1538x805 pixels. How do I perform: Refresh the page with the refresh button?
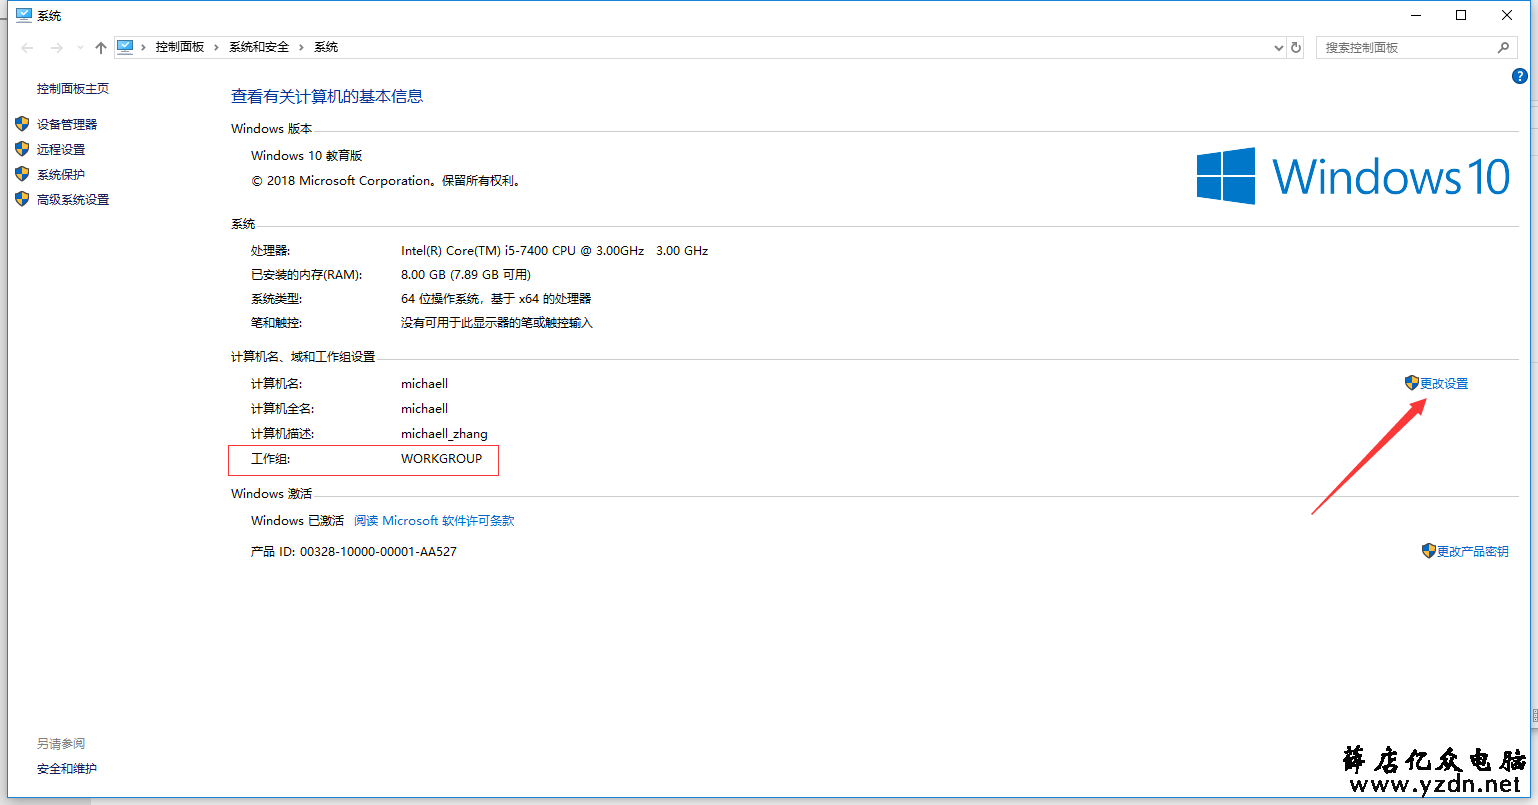(x=1296, y=47)
